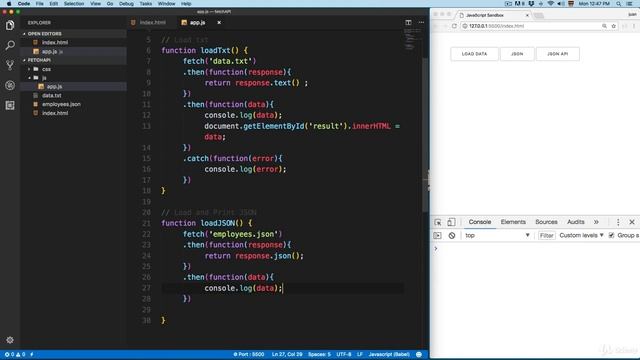Open data.txt in the explorer
This screenshot has height=360, width=640.
coord(51,96)
